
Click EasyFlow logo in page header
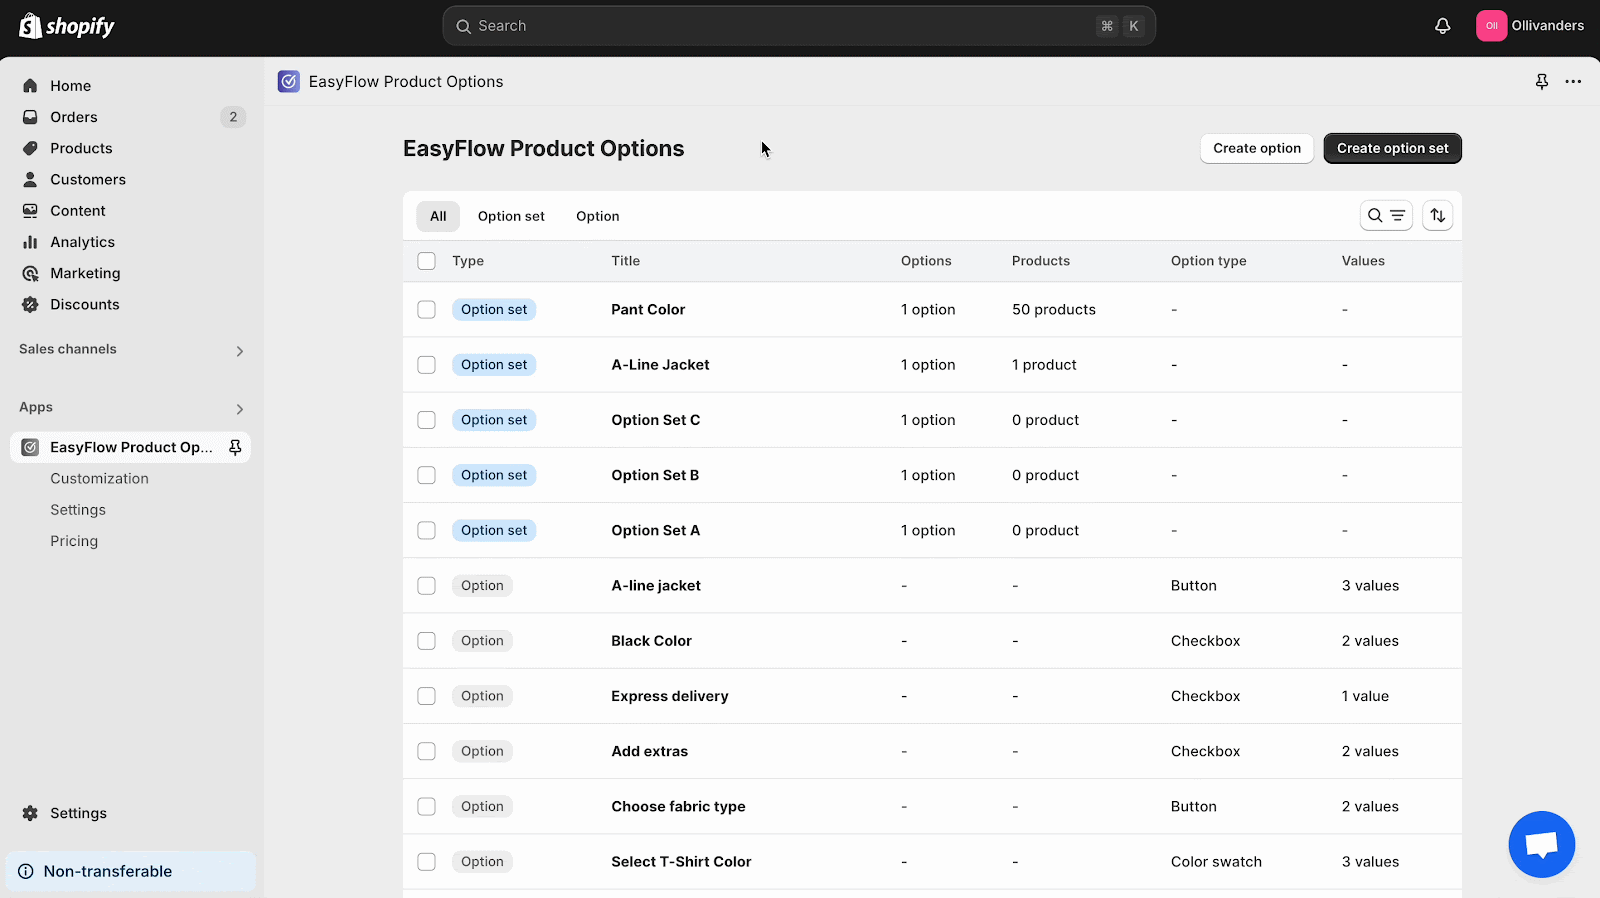click(289, 82)
